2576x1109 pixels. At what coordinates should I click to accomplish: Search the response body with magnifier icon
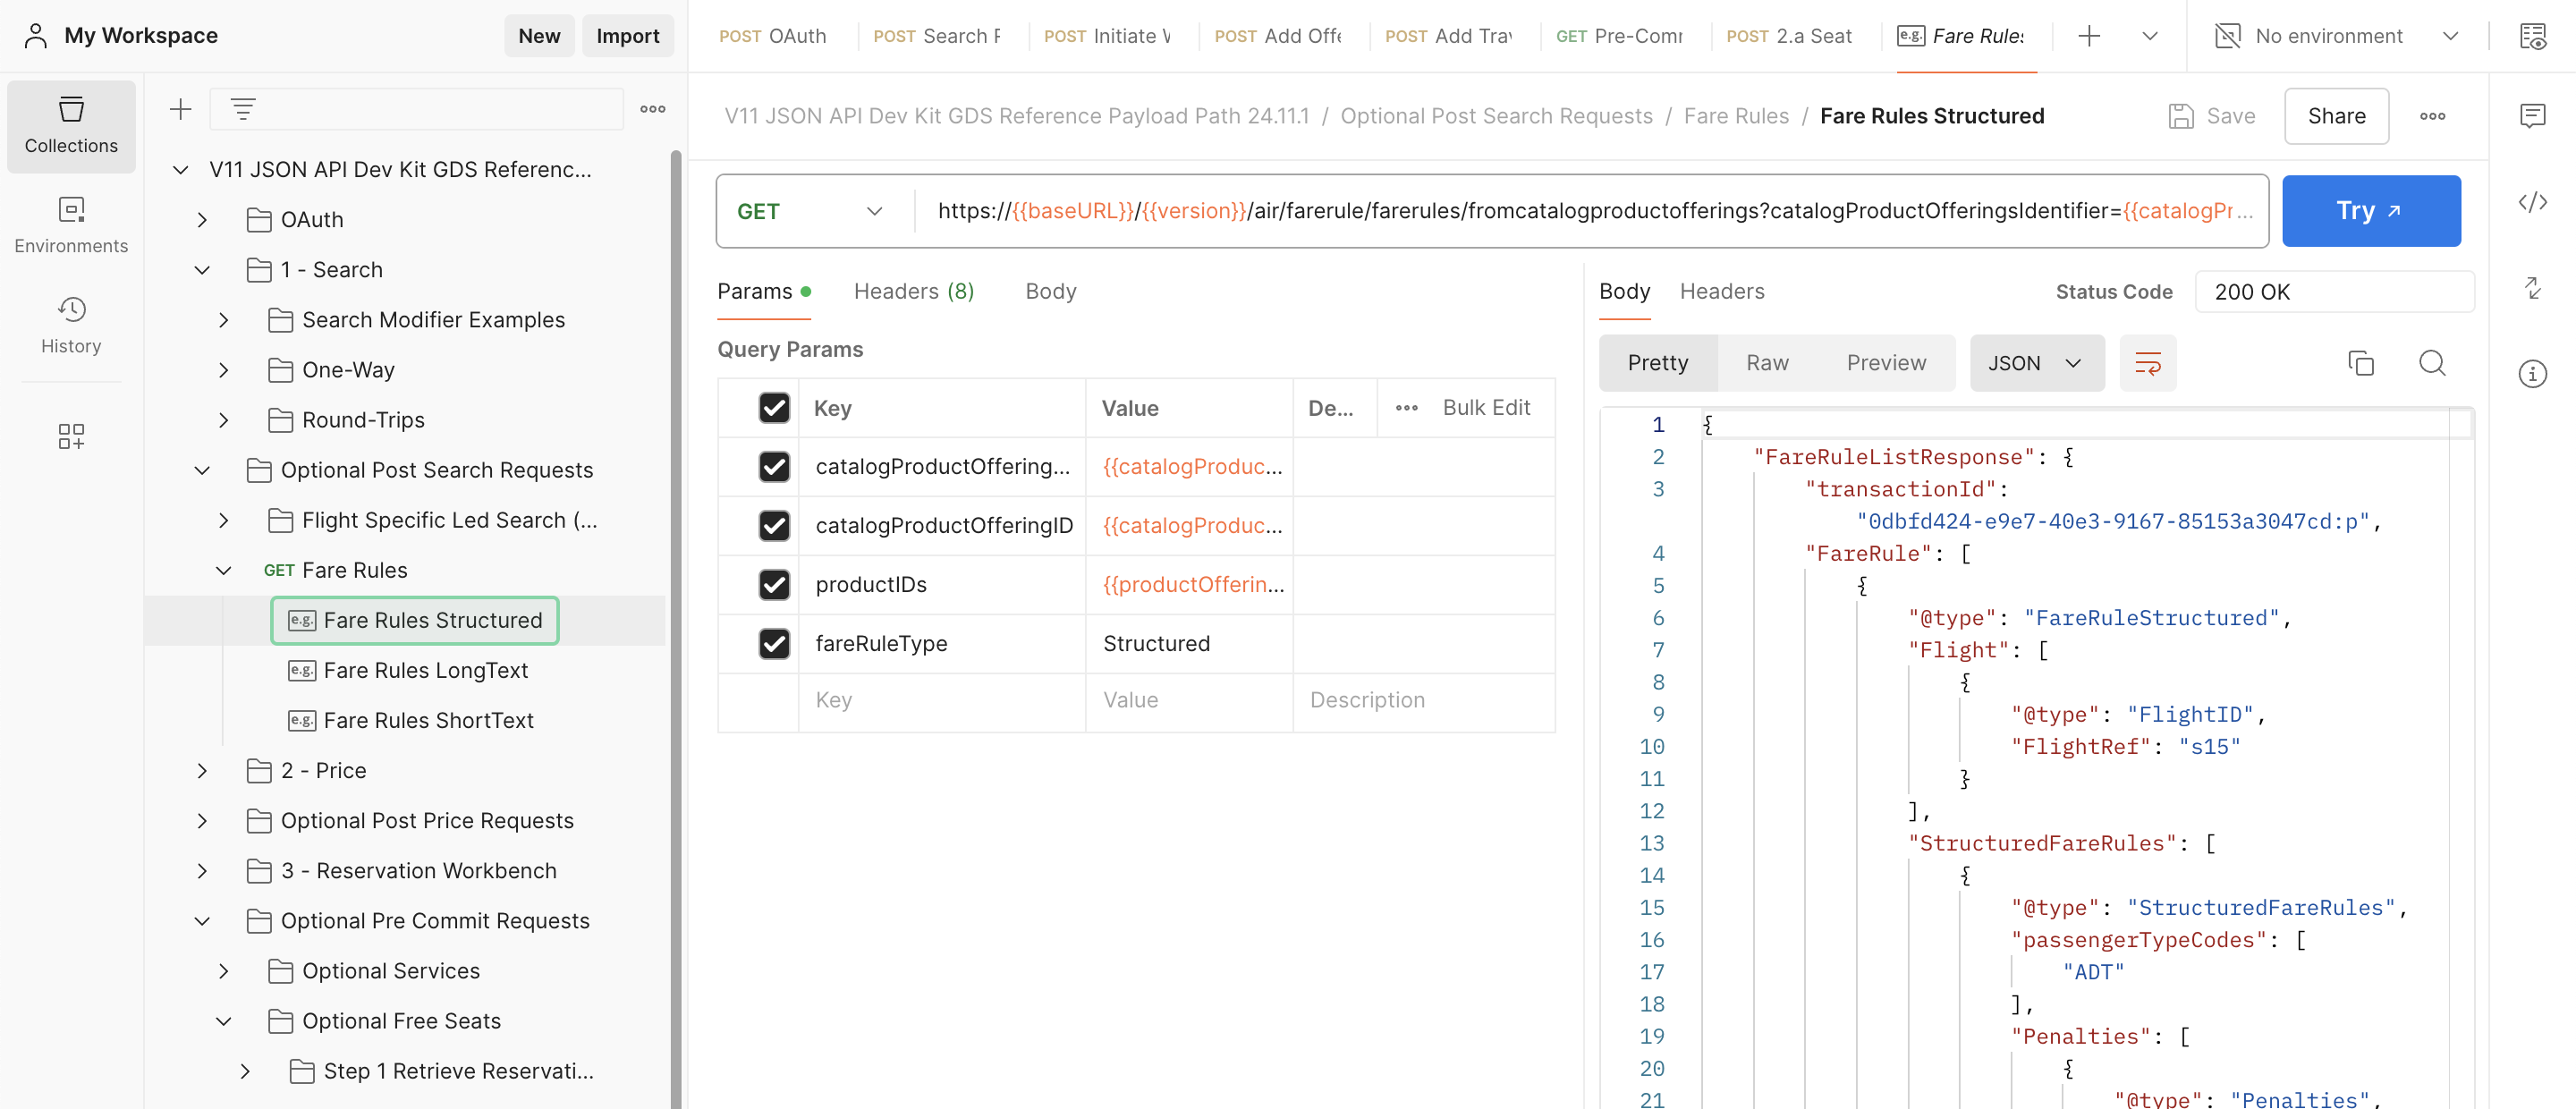pos(2432,363)
